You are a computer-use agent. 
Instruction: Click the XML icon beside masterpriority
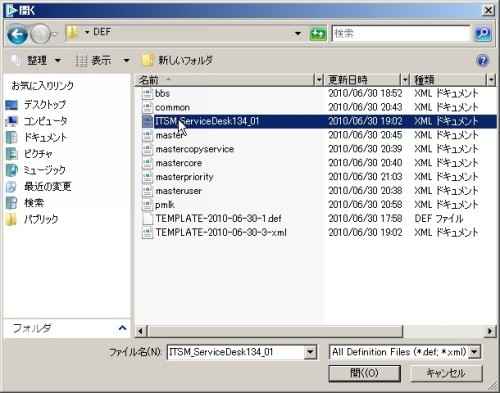(147, 177)
